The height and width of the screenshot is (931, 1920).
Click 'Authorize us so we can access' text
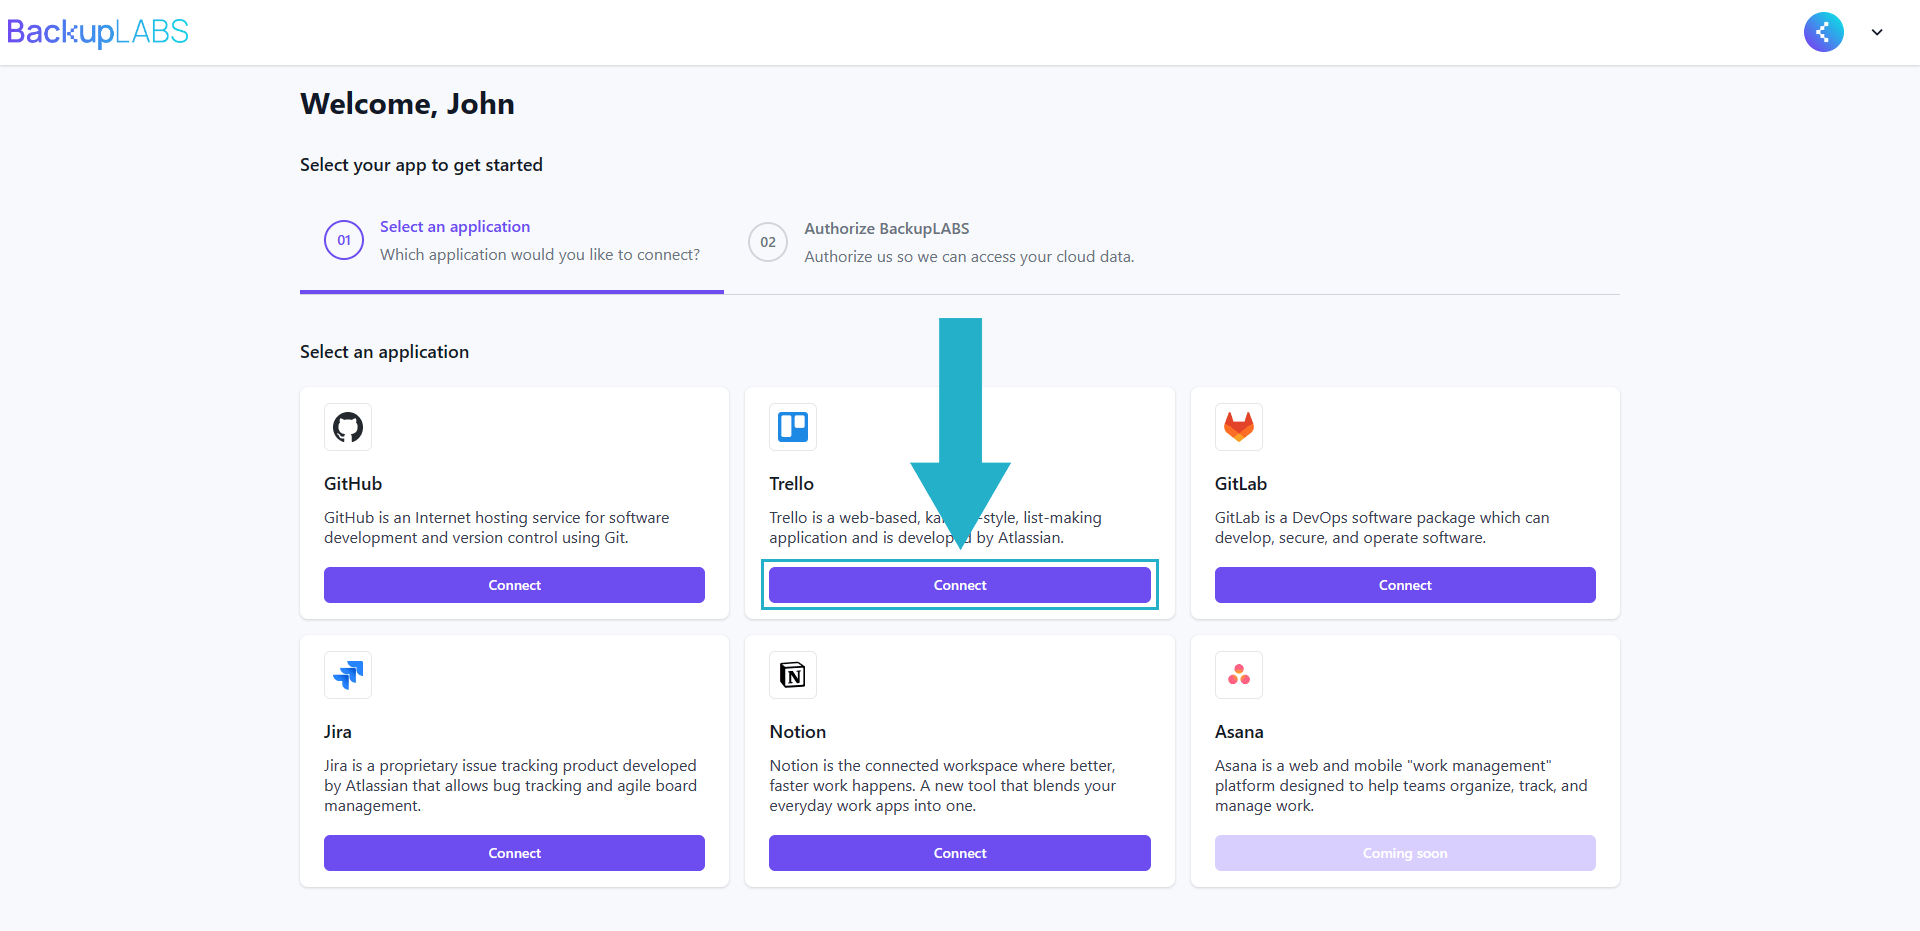pos(969,257)
